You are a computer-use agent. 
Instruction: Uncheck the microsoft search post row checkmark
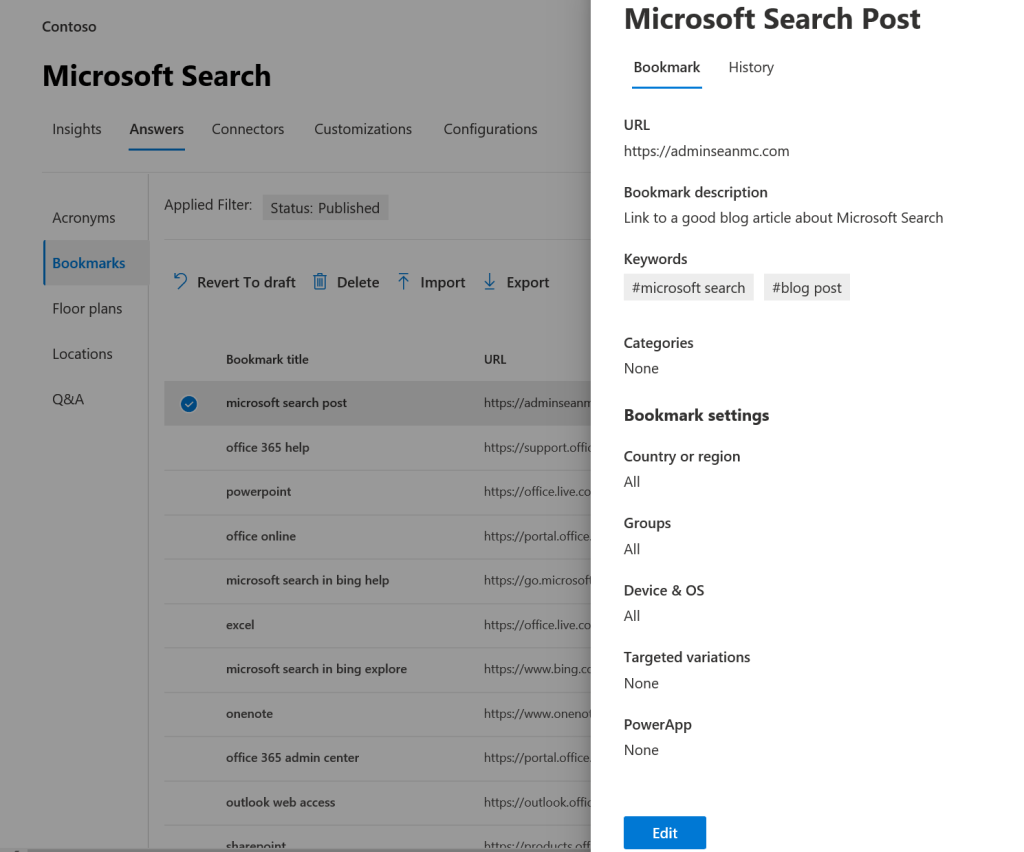point(188,404)
